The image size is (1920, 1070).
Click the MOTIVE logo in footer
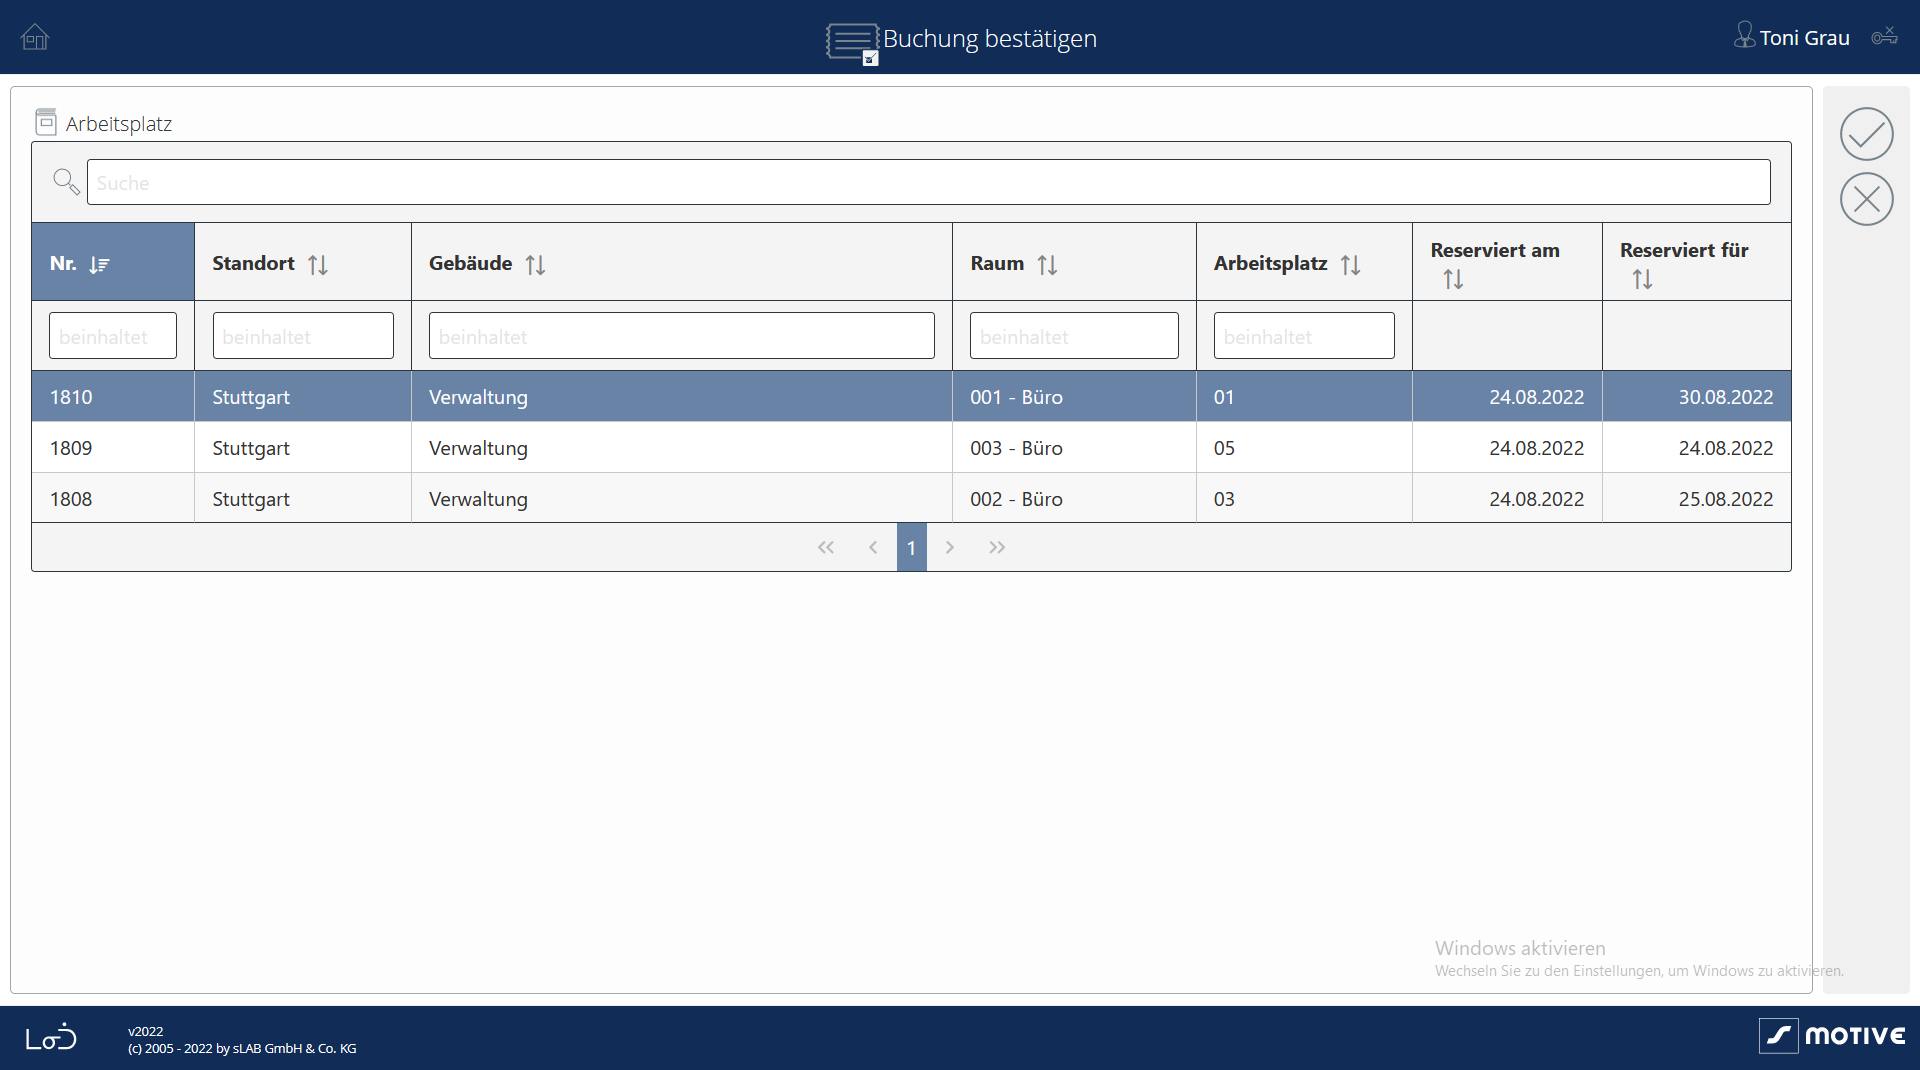tap(1832, 1036)
